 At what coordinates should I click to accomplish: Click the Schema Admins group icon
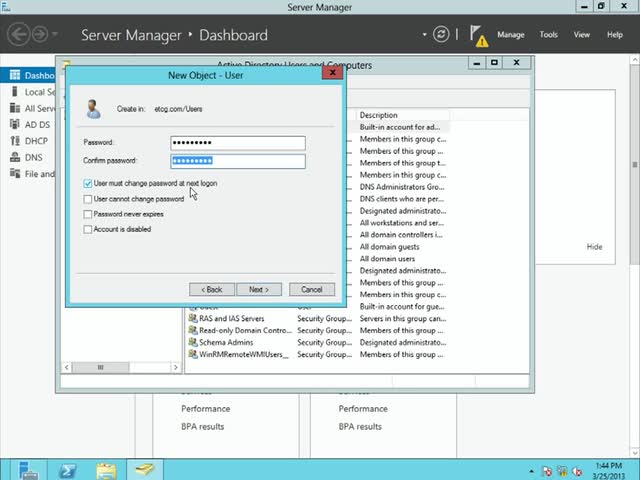(x=193, y=342)
